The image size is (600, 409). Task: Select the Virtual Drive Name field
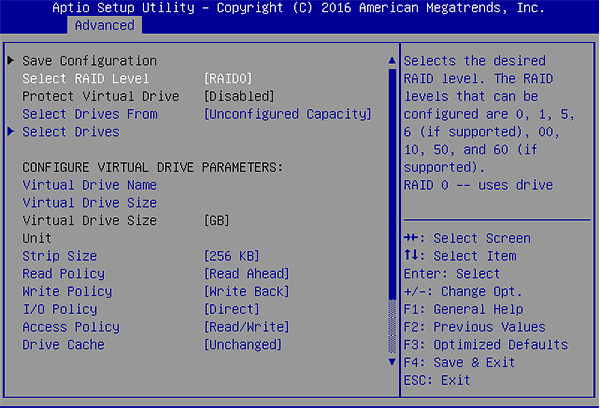[x=89, y=185]
